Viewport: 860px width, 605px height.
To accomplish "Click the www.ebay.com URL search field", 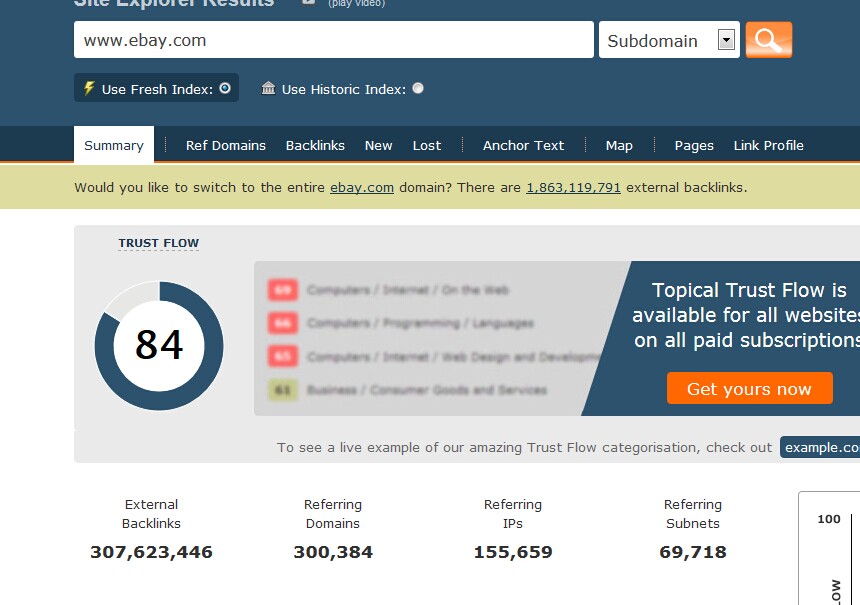I will tap(333, 39).
